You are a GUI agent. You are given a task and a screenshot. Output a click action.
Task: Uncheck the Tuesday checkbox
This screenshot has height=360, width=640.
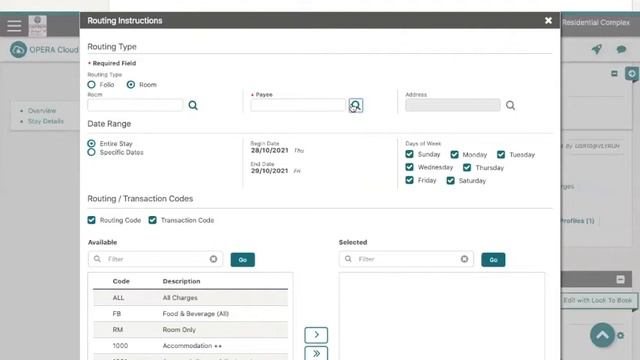pyautogui.click(x=501, y=155)
